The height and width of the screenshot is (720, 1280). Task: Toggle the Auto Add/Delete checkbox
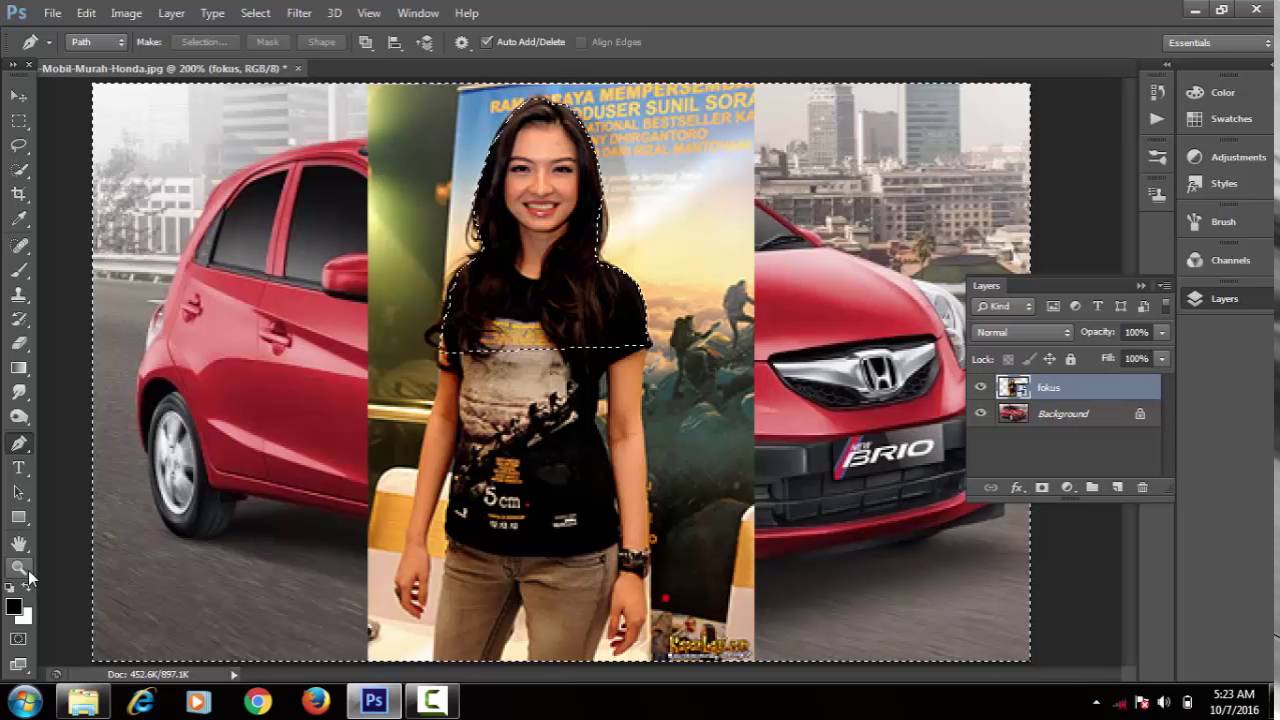487,42
